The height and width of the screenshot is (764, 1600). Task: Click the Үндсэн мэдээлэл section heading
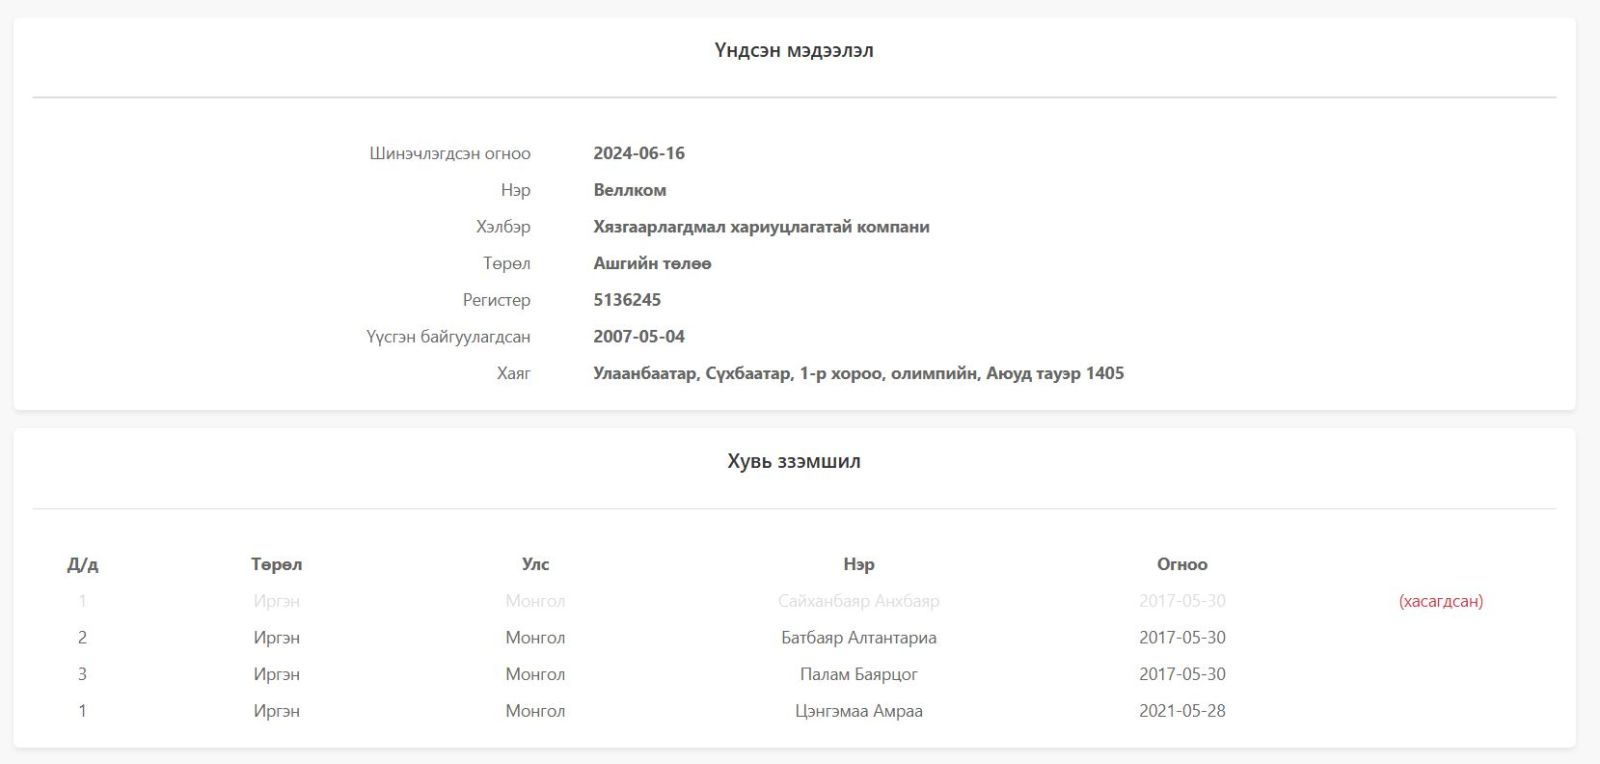click(x=793, y=50)
